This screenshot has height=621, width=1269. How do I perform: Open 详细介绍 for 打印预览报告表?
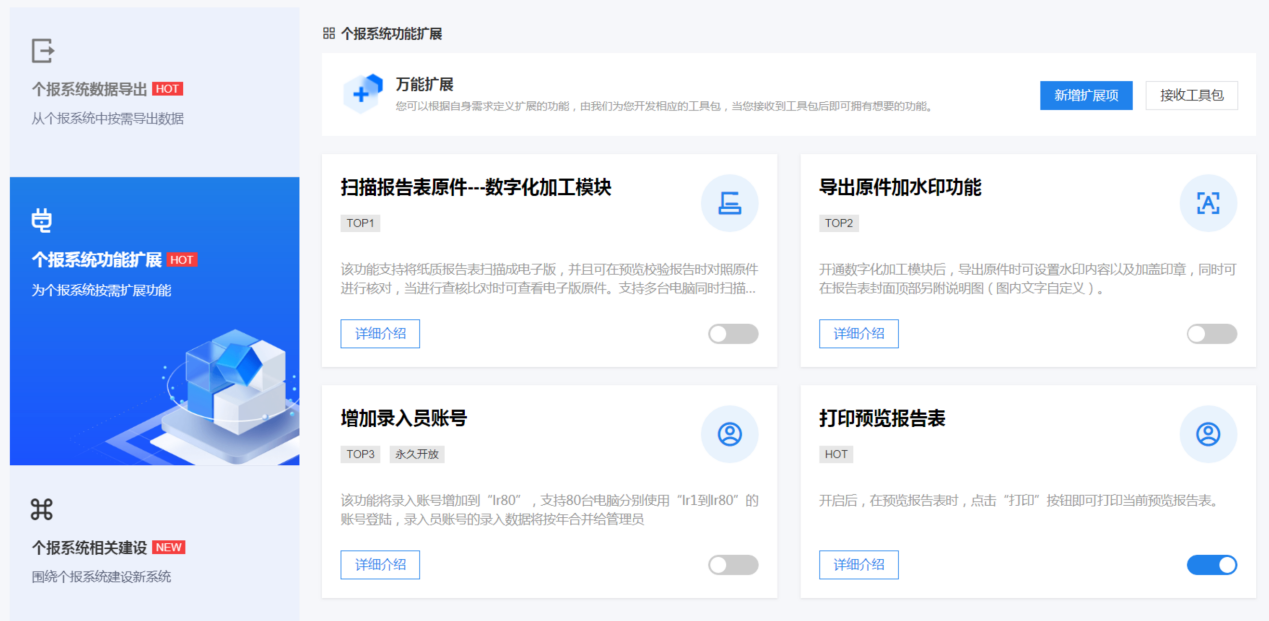(x=858, y=565)
